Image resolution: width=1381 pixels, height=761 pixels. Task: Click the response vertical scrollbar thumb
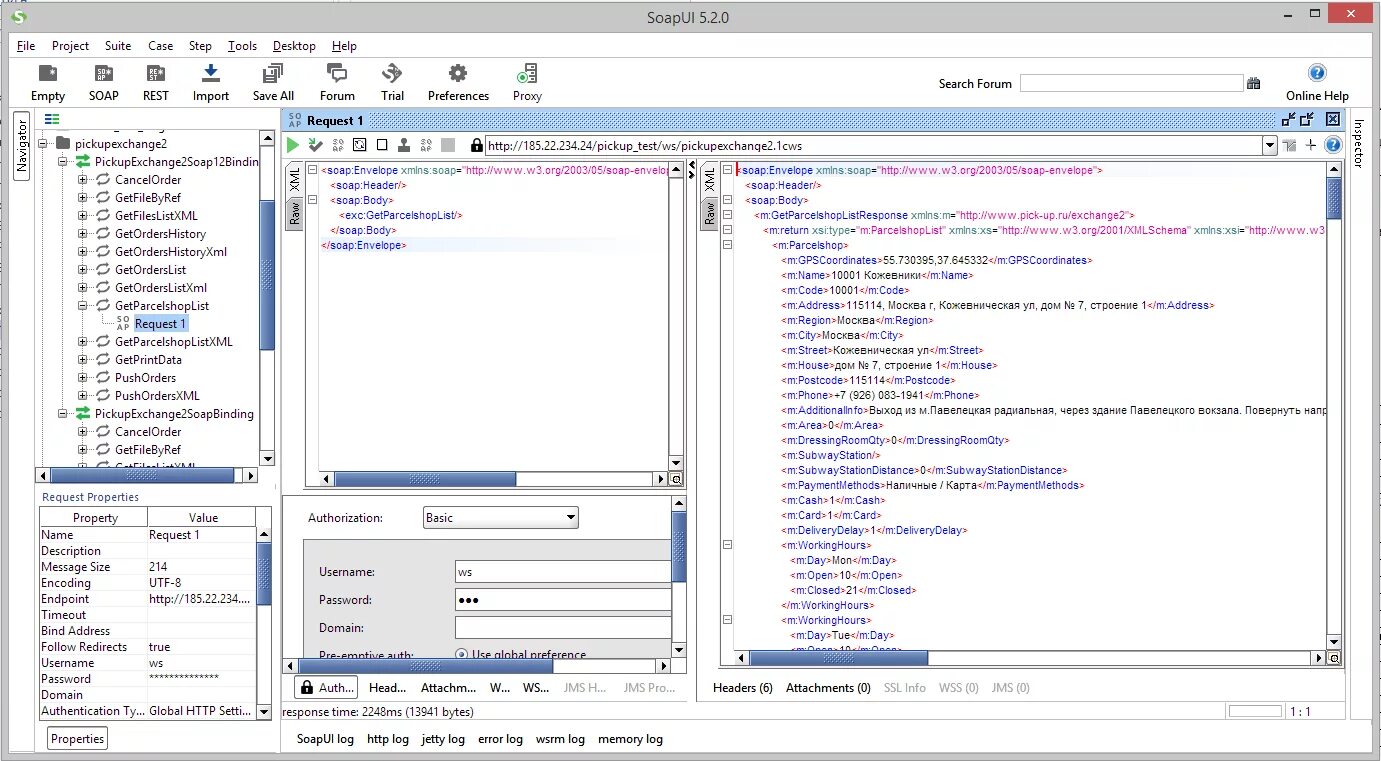point(1333,198)
